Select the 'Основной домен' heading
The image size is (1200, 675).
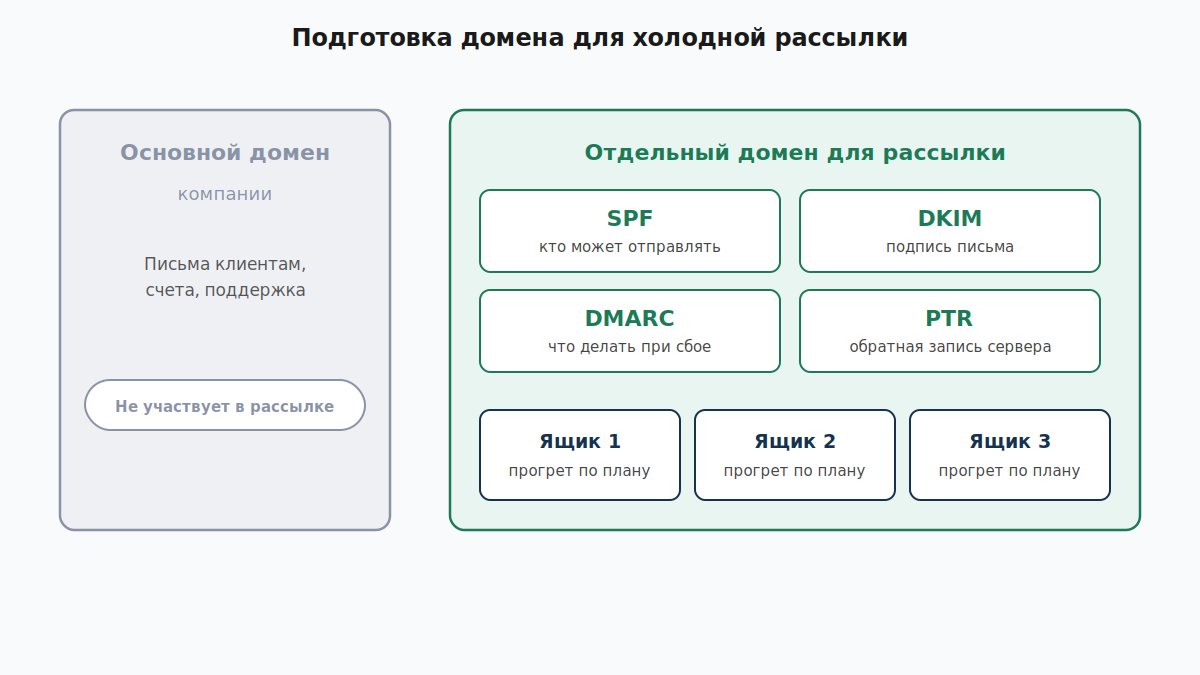tap(225, 153)
